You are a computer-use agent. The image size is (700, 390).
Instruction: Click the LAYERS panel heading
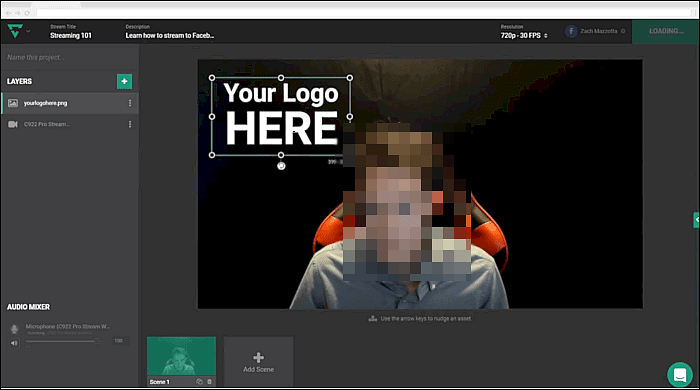19,81
